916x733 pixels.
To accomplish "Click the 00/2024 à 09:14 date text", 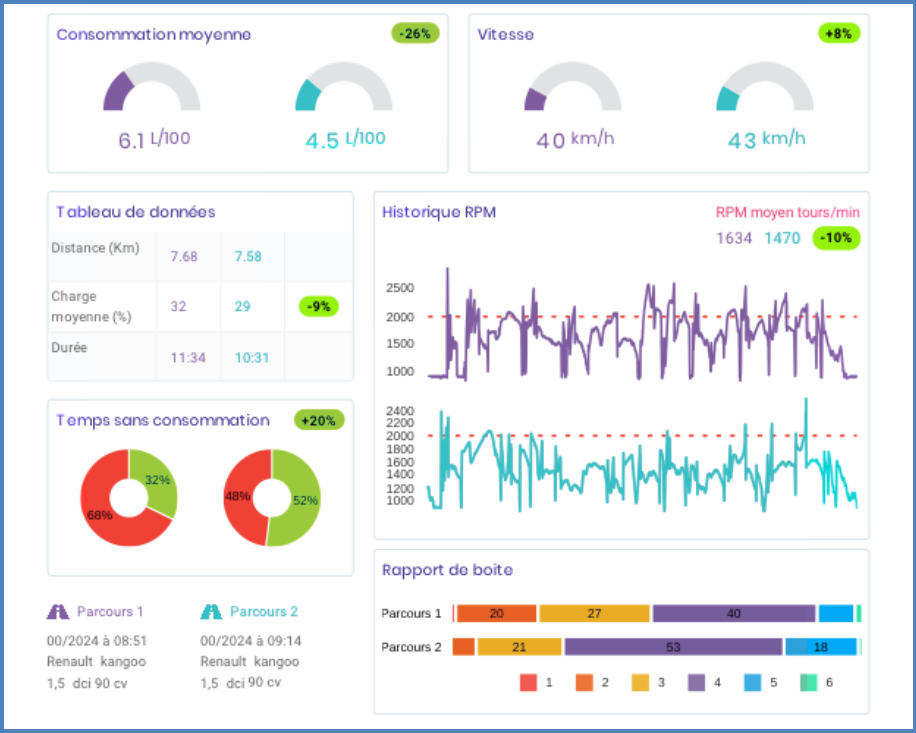I will pos(251,641).
